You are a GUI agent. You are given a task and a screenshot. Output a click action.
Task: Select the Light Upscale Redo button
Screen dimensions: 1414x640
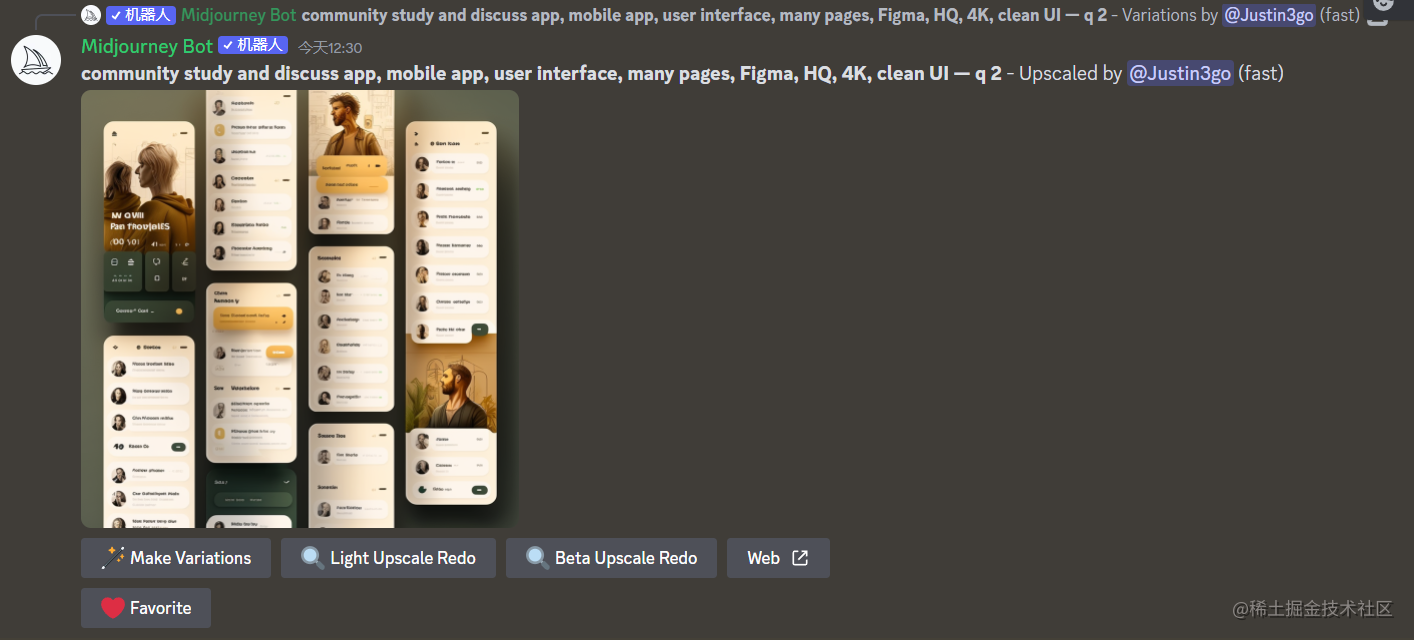pyautogui.click(x=388, y=558)
